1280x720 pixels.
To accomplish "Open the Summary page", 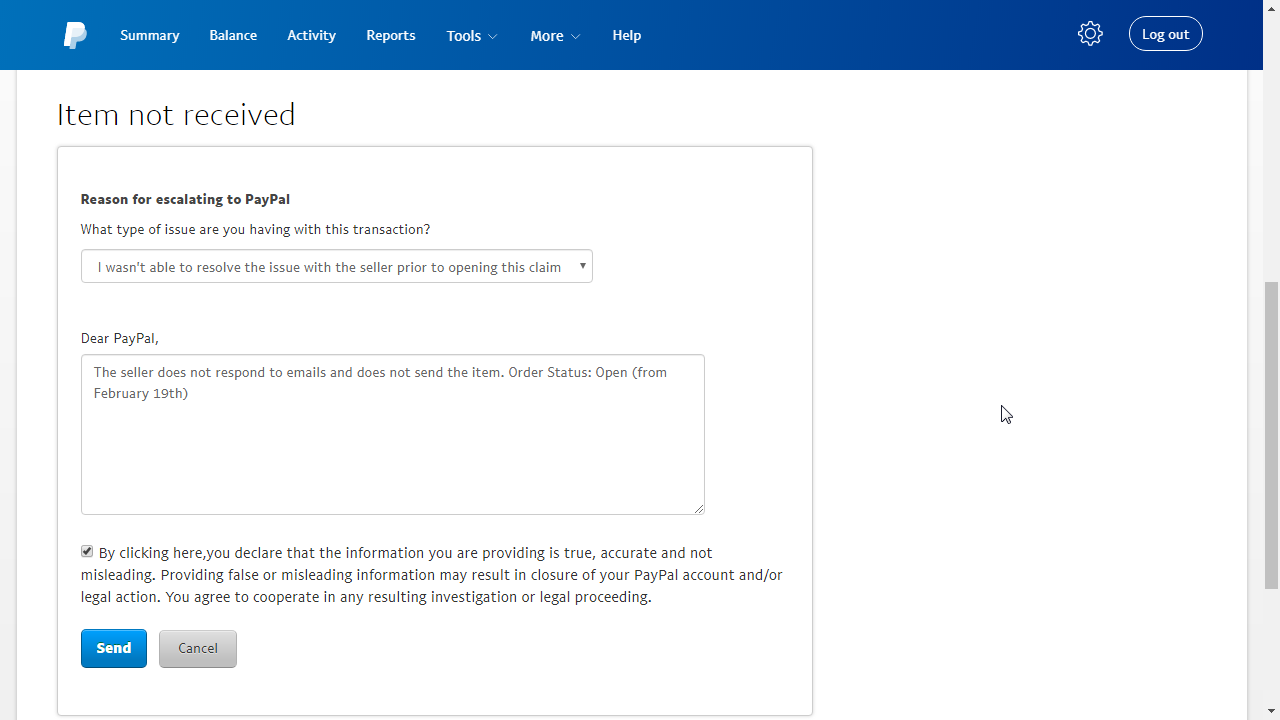I will (x=150, y=35).
